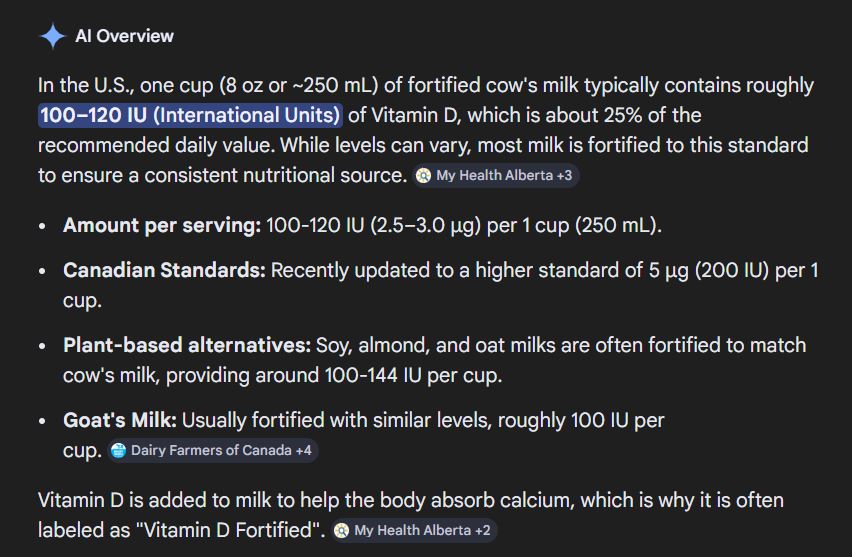The height and width of the screenshot is (557, 852).
Task: Click the highlighted 100–120 IU text
Action: coord(190,116)
